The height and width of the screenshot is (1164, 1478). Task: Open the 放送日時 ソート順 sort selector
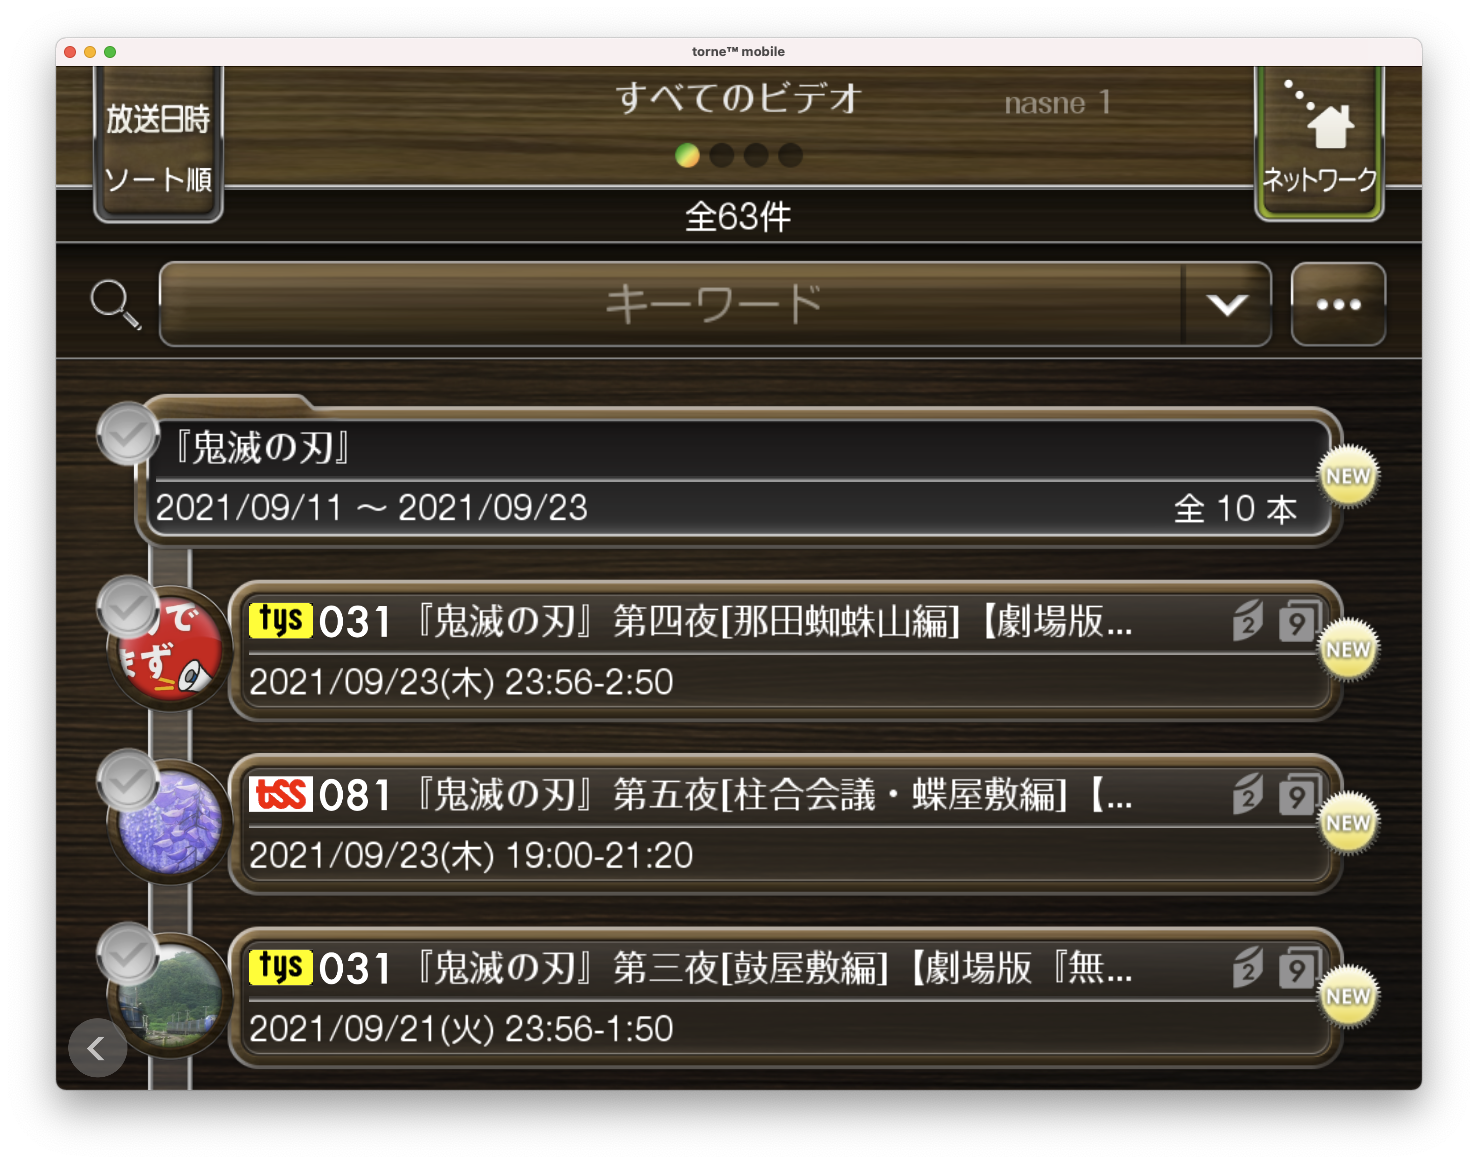(x=158, y=145)
